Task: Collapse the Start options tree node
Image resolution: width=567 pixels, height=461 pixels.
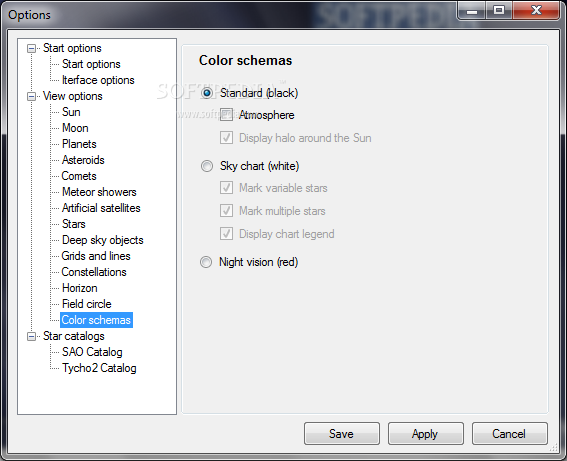Action: (x=31, y=48)
